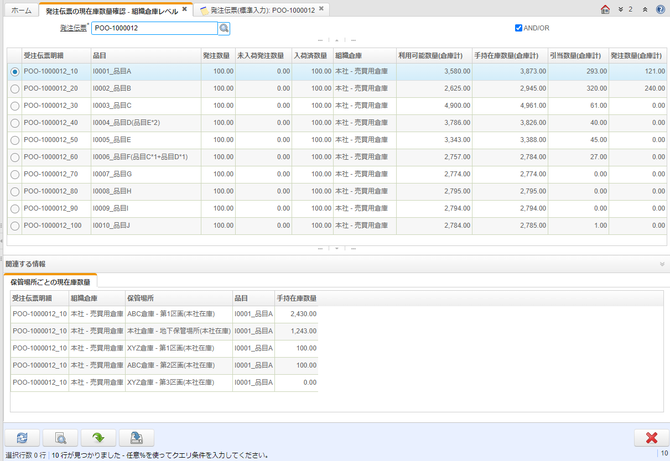Click the red X cancel button at the bottom right
Image resolution: width=670 pixels, height=461 pixels.
tap(651, 438)
